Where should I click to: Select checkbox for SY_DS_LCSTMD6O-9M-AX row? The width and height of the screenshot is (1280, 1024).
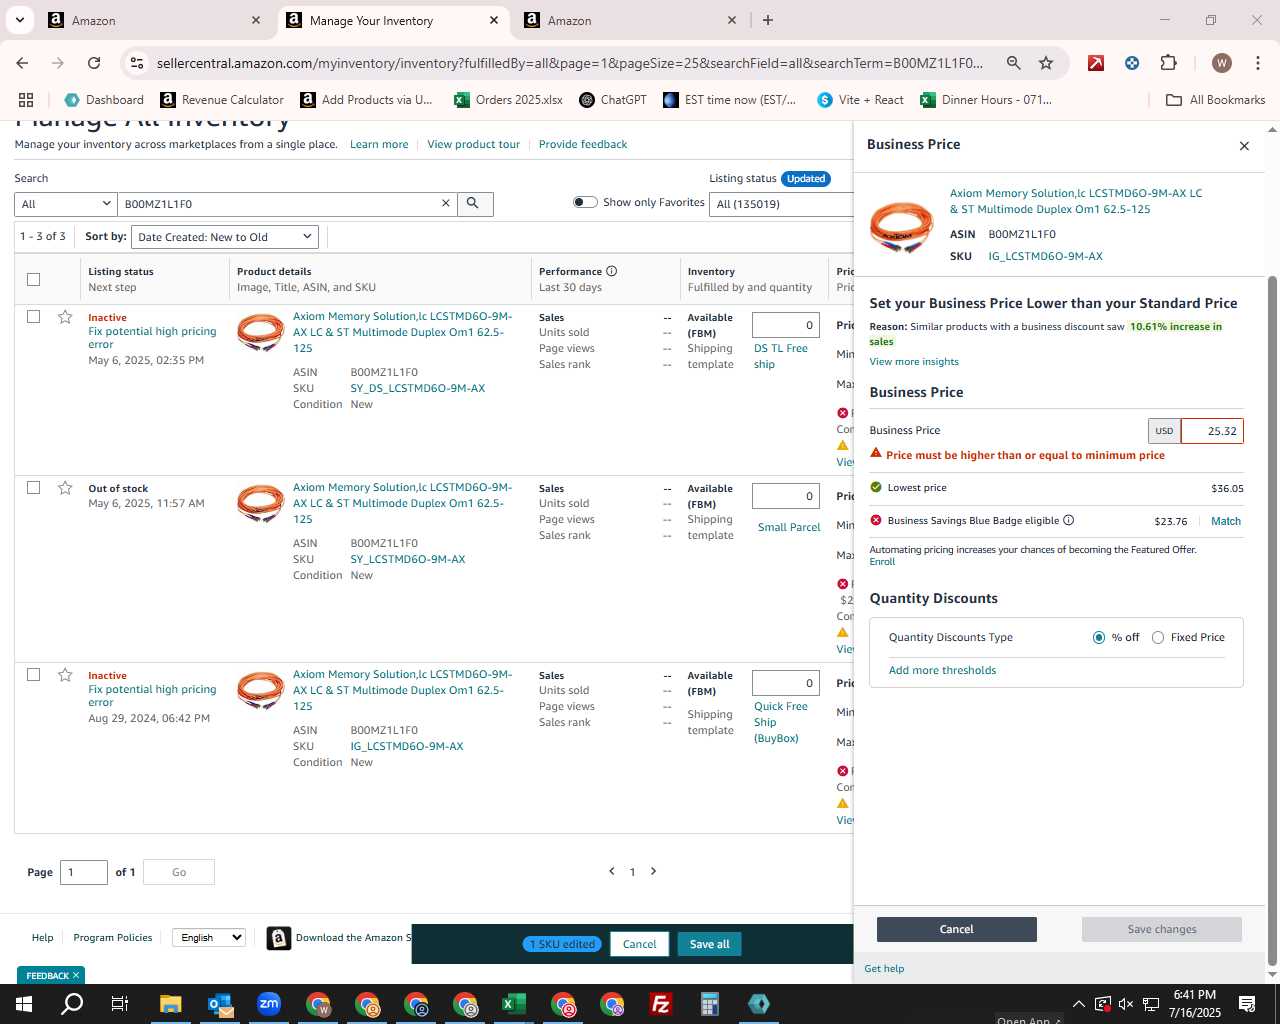(x=33, y=317)
